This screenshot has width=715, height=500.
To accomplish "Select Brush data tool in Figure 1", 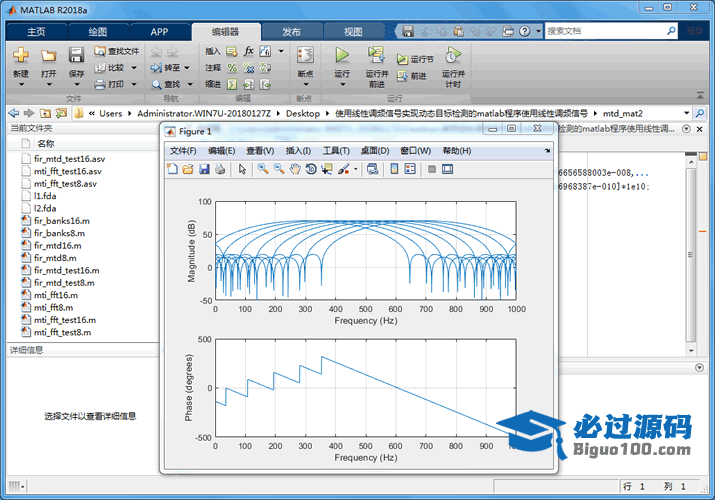I will pyautogui.click(x=343, y=169).
